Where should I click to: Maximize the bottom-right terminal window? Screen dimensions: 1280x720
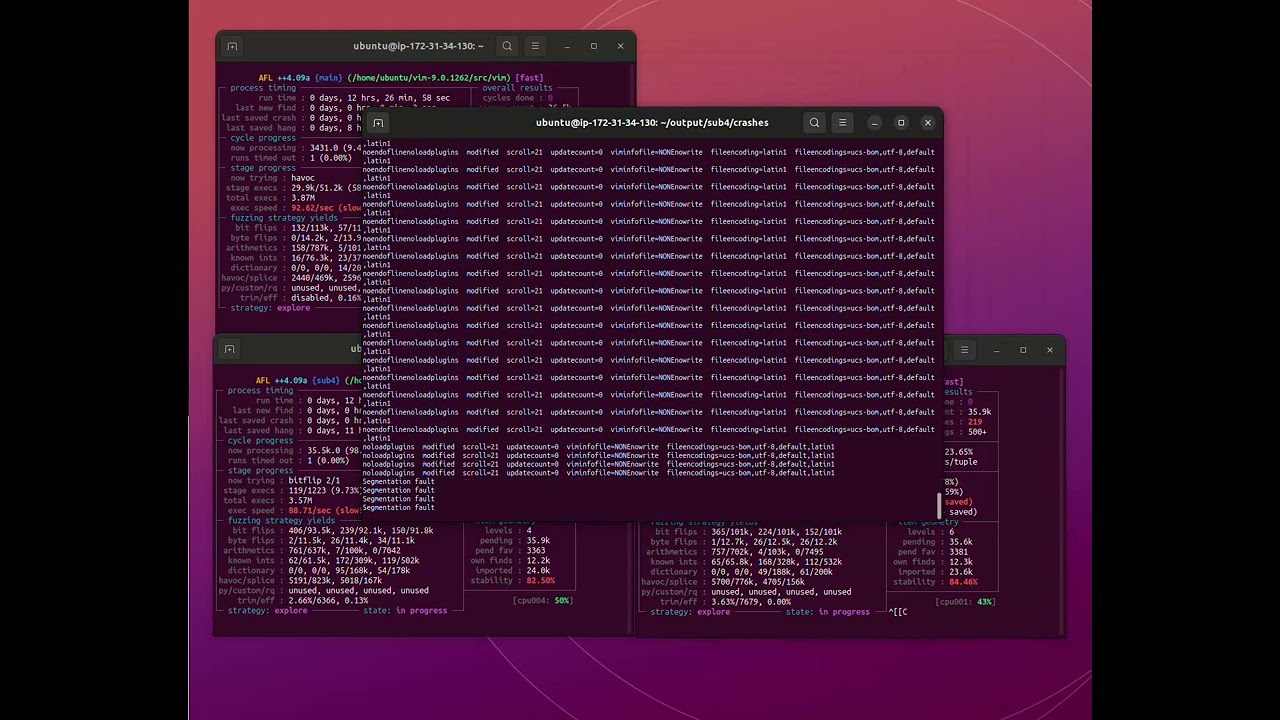[1023, 350]
